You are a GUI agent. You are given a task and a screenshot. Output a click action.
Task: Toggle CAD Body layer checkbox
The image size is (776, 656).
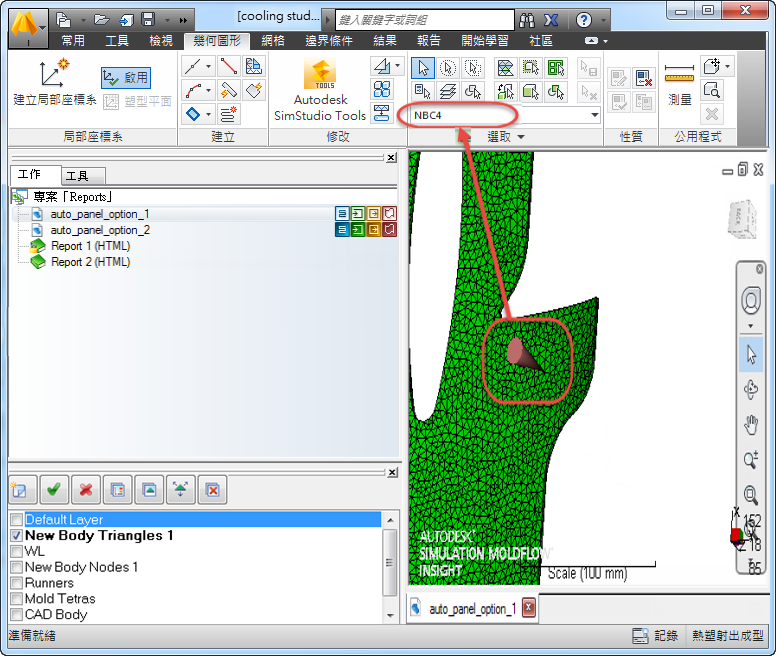coord(16,614)
